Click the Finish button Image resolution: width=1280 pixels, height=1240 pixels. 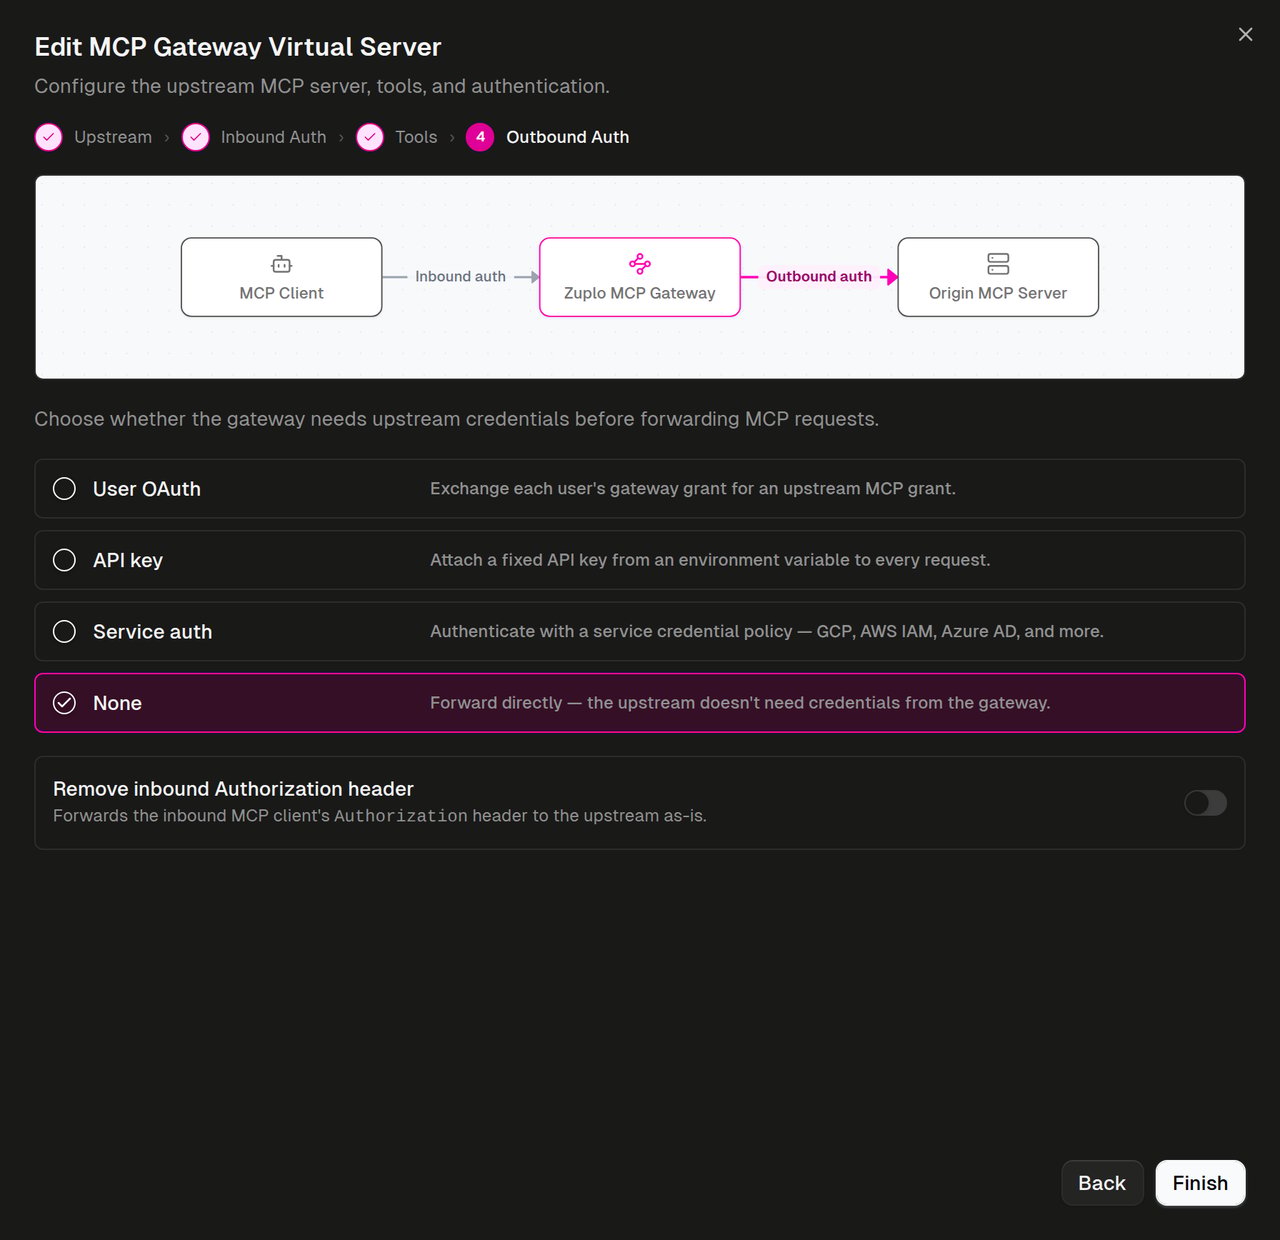click(1200, 1183)
